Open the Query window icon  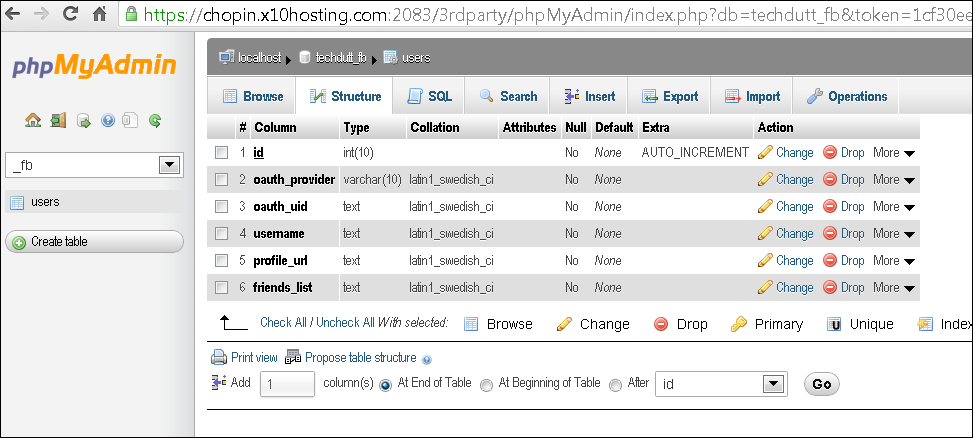[83, 120]
